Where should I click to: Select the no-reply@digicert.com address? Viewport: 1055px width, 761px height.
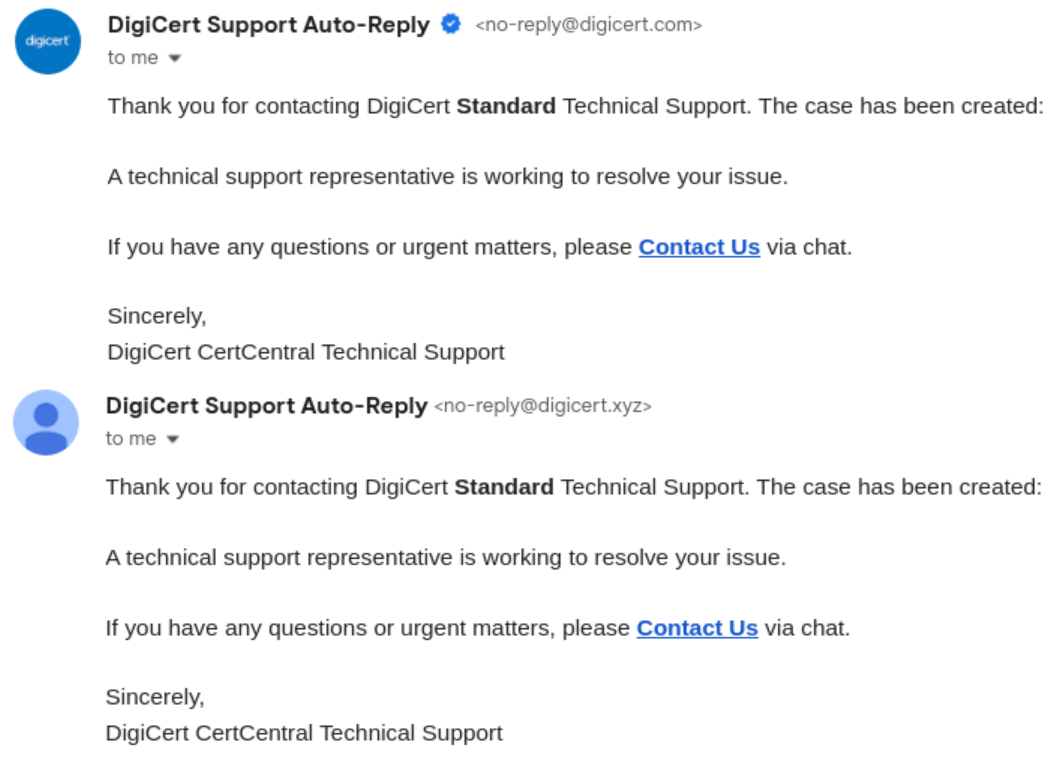click(589, 25)
